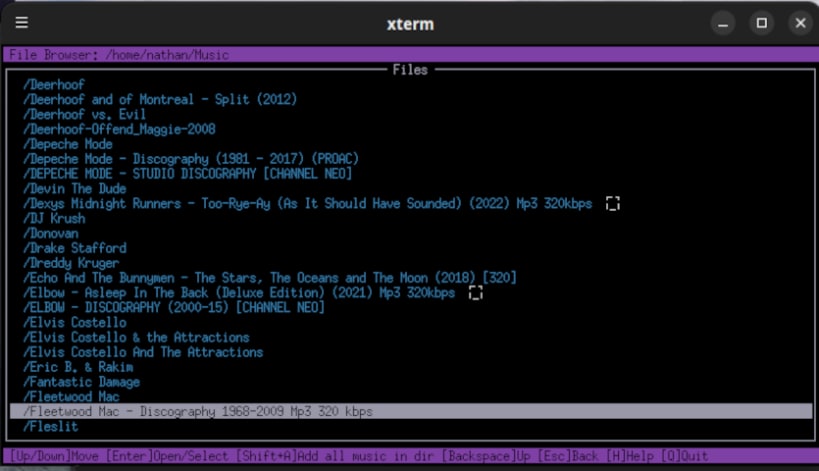Open the xterm hamburger menu
This screenshot has width=819, height=471.
click(x=21, y=22)
